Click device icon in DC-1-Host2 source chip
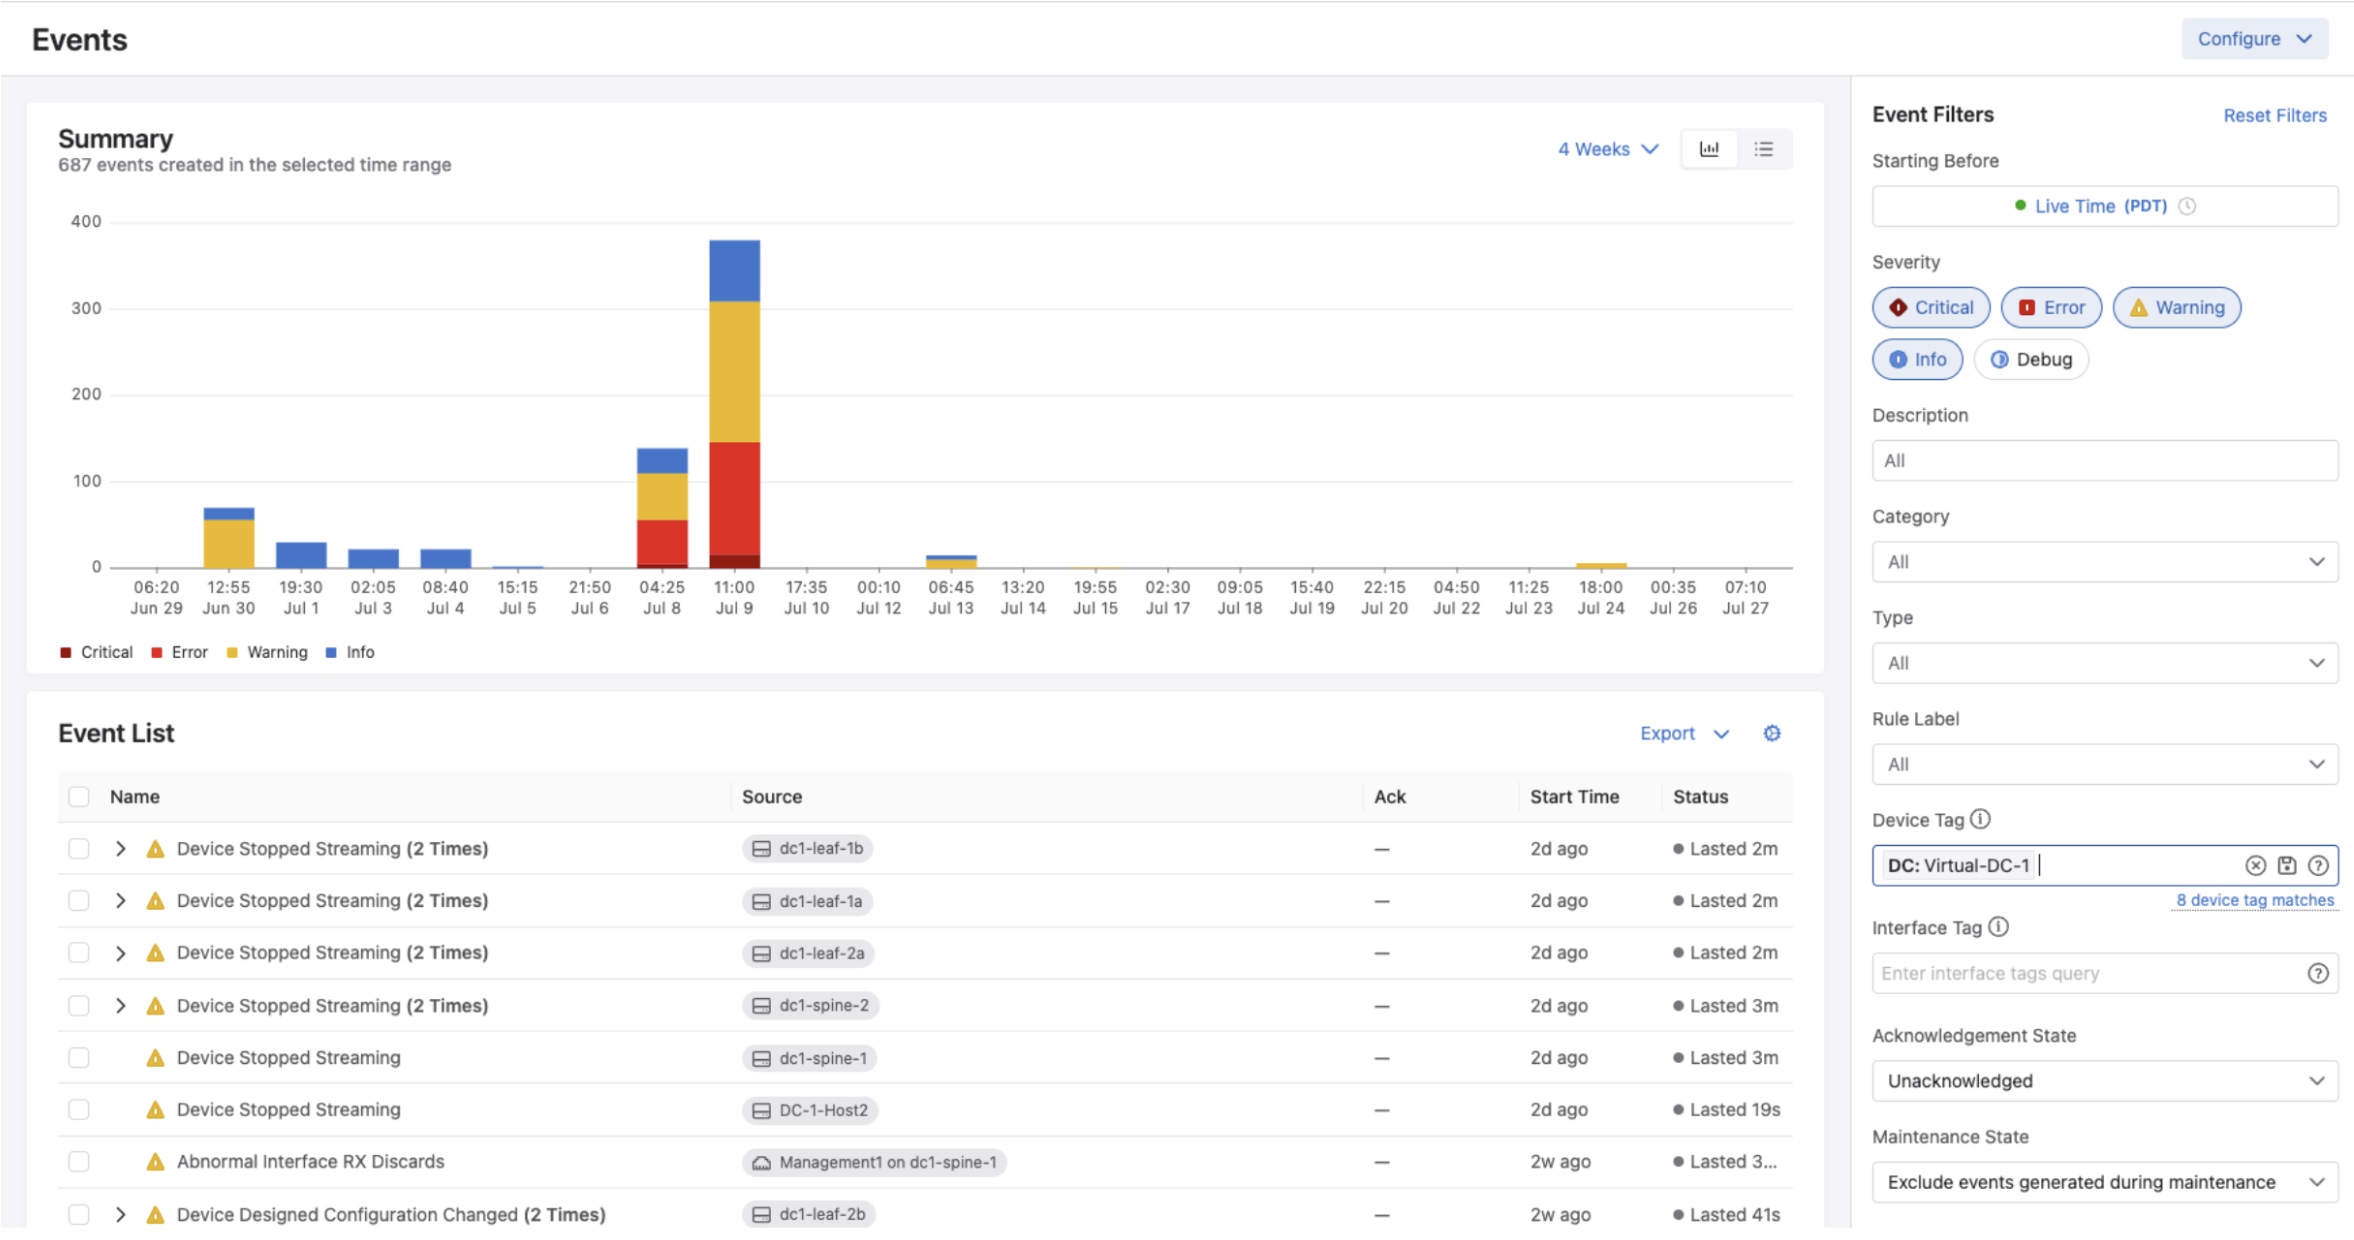The width and height of the screenshot is (2354, 1240). click(761, 1110)
